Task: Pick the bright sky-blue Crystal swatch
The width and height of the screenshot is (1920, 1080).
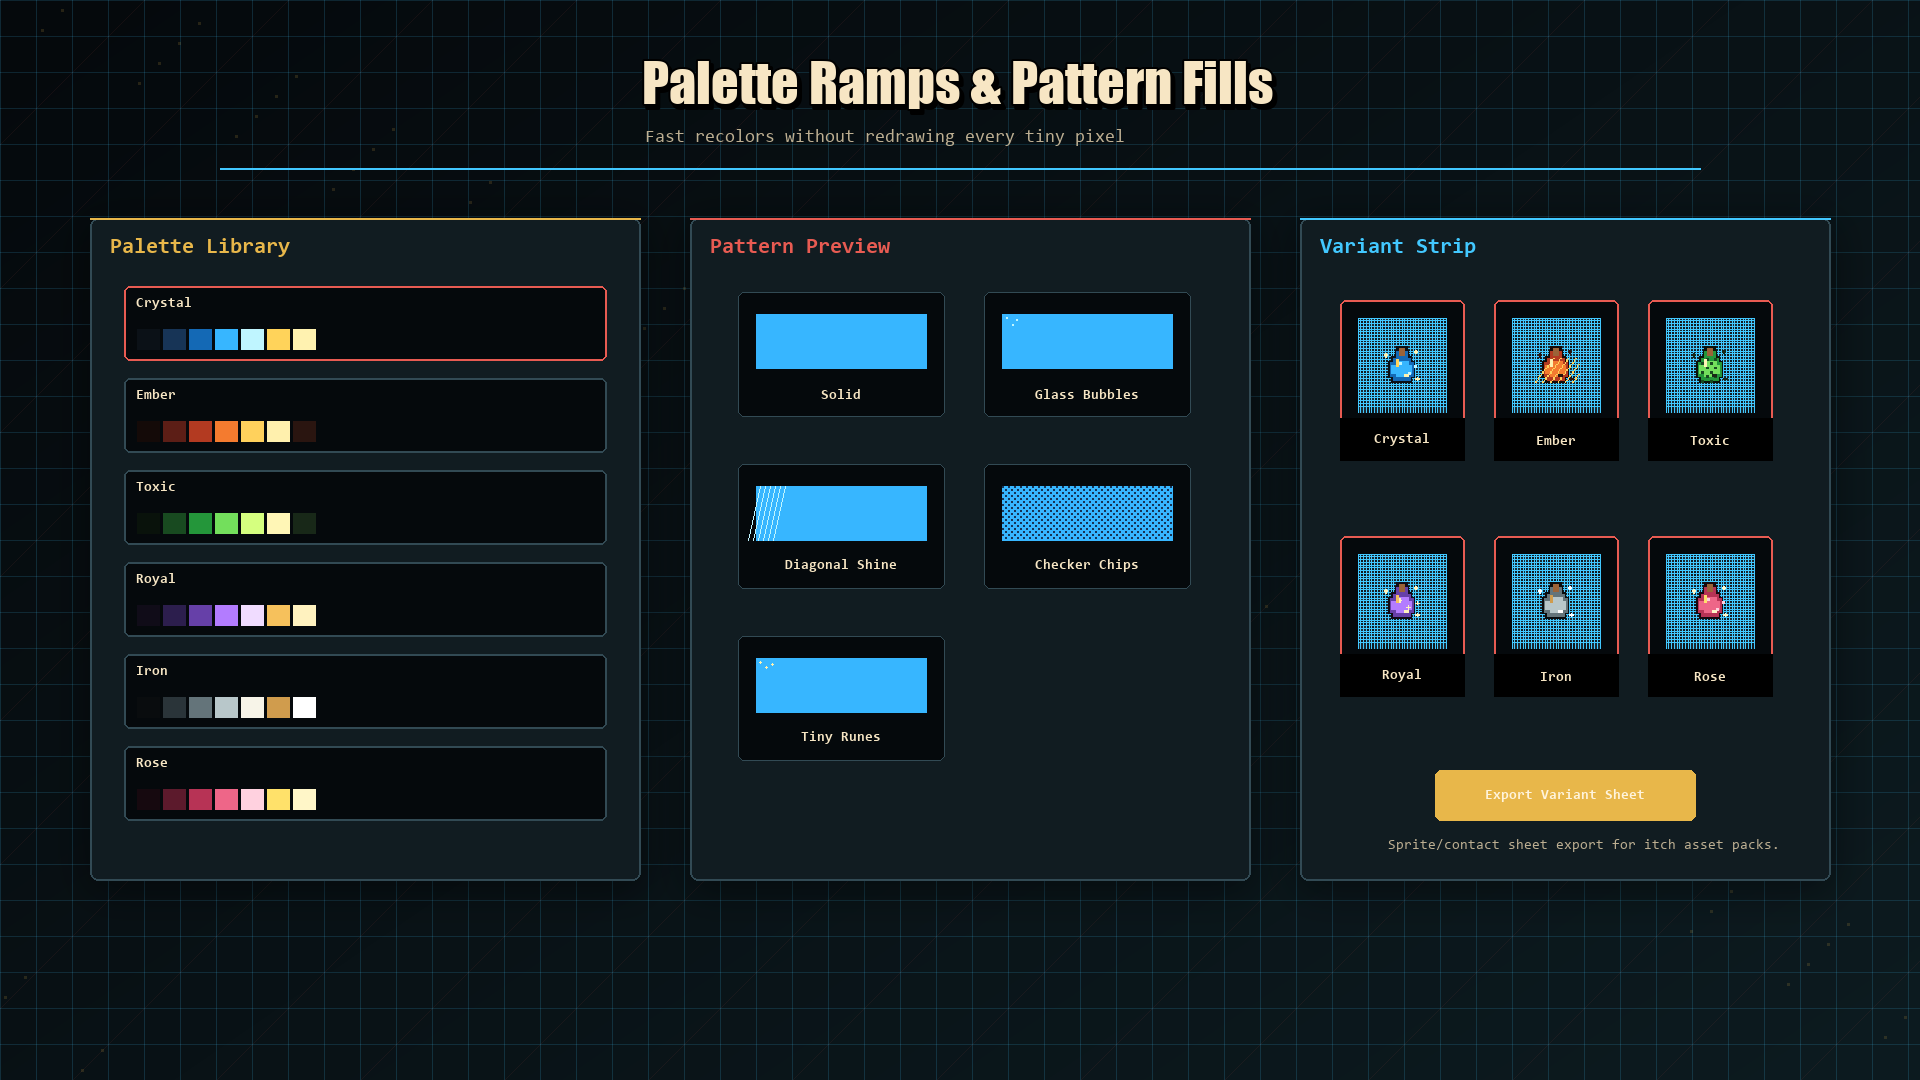Action: point(226,340)
